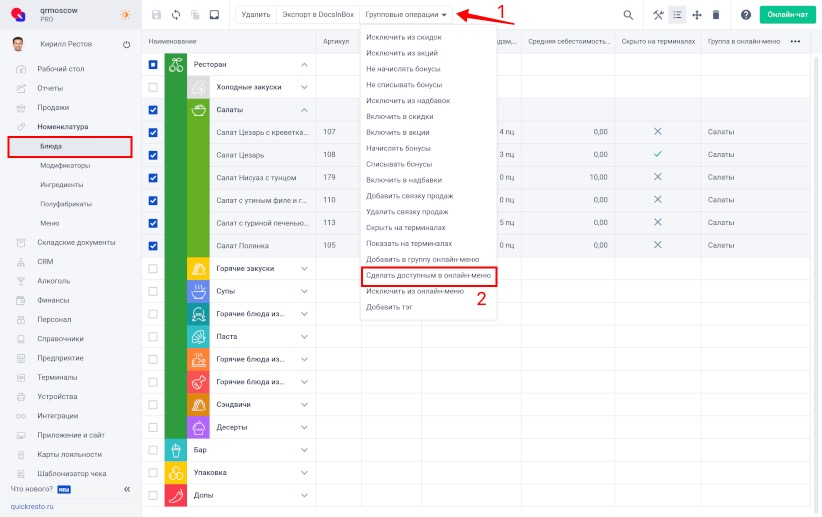Check the Допы checkbox
822x517 pixels.
point(153,495)
